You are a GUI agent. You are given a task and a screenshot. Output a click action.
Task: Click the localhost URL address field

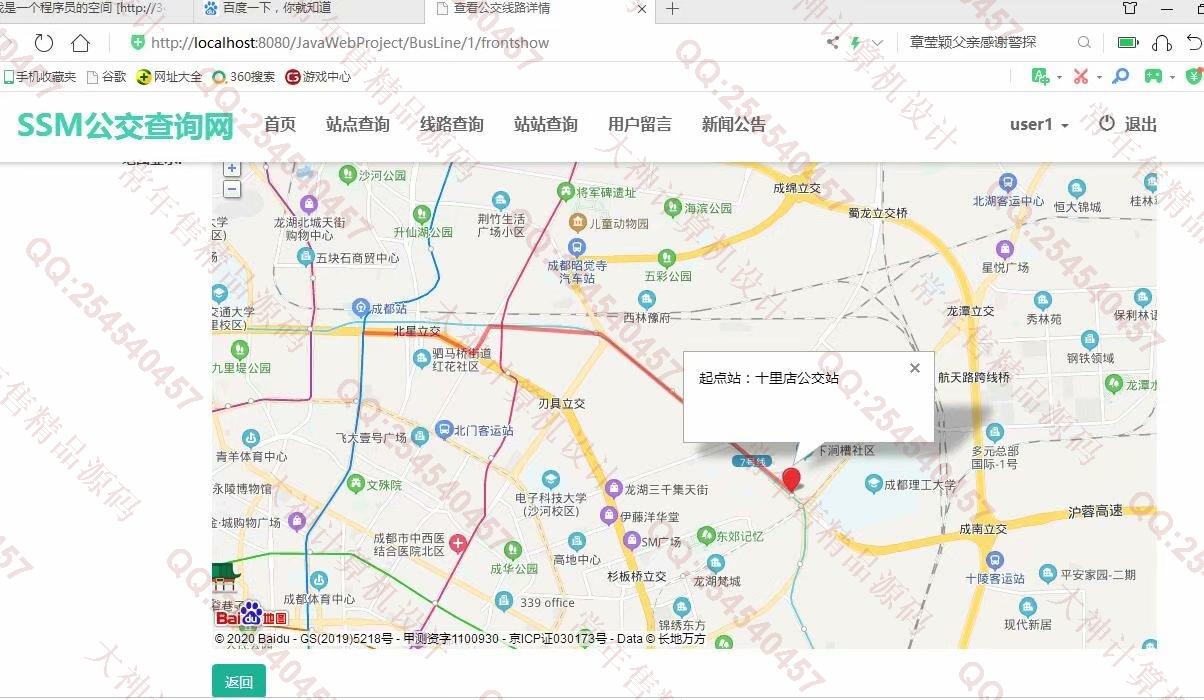pyautogui.click(x=350, y=43)
